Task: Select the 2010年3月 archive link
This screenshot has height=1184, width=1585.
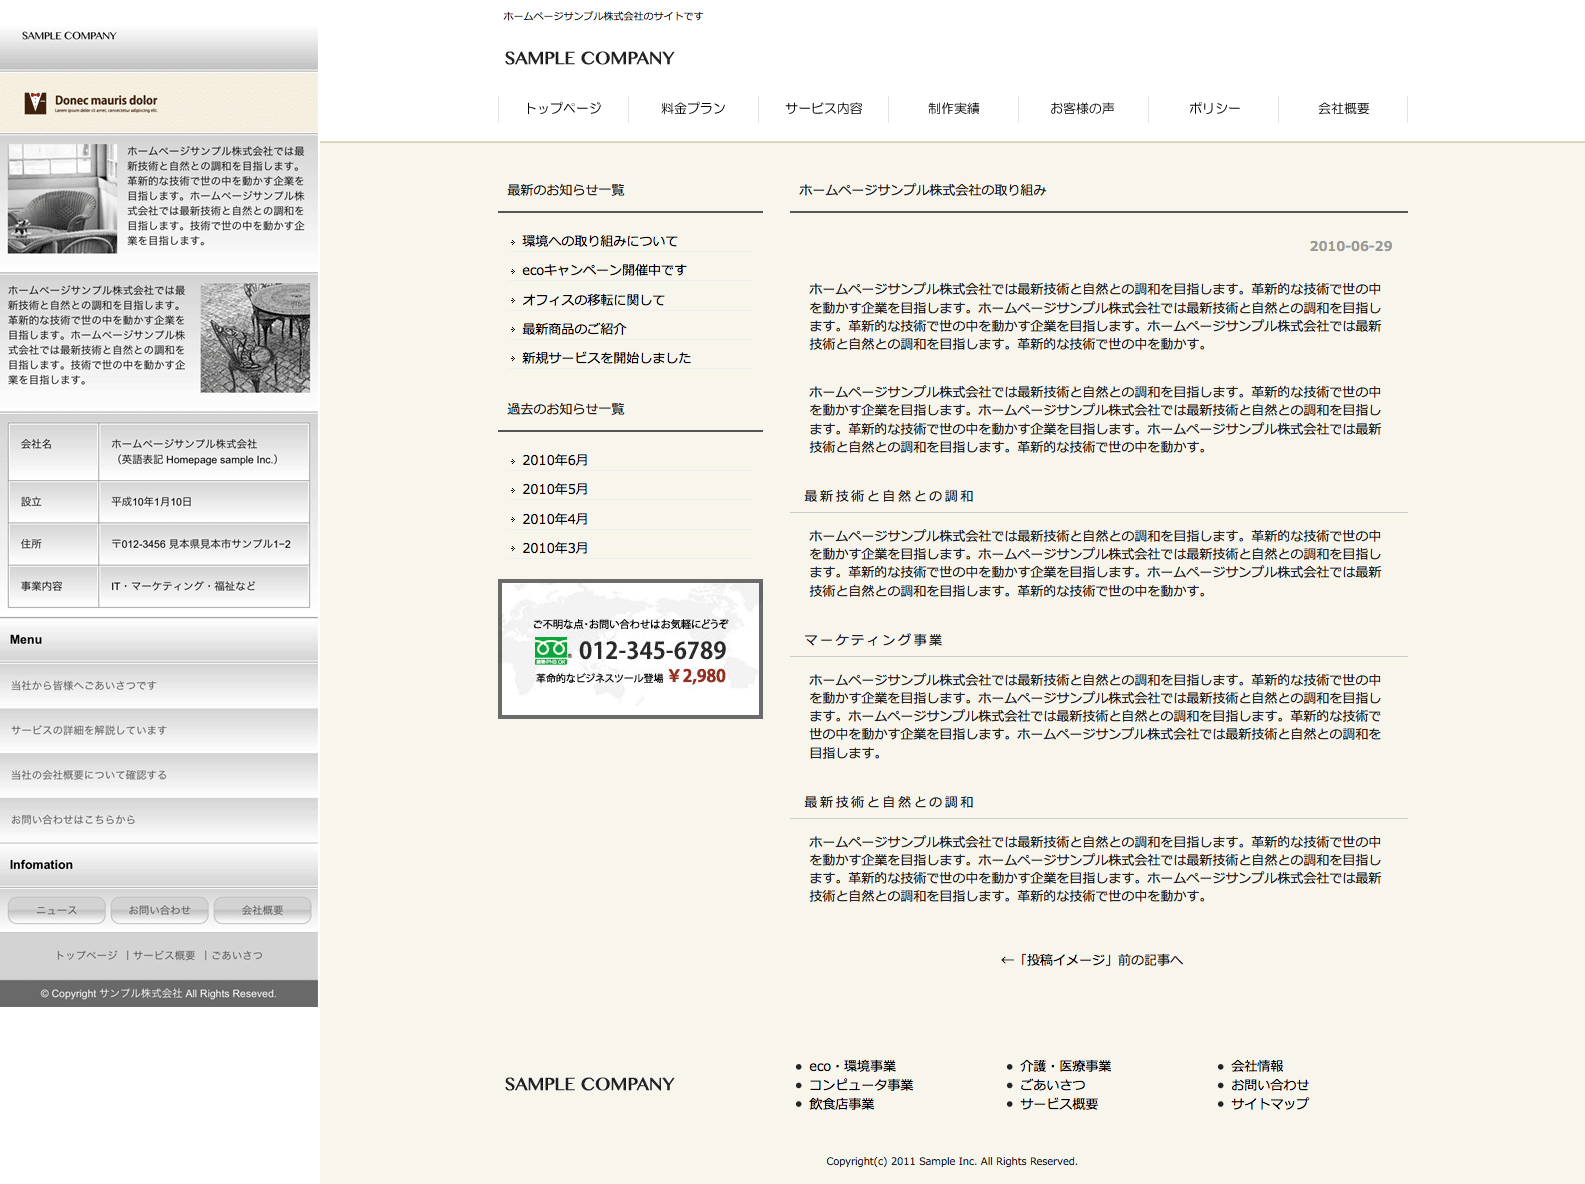Action: pos(555,548)
